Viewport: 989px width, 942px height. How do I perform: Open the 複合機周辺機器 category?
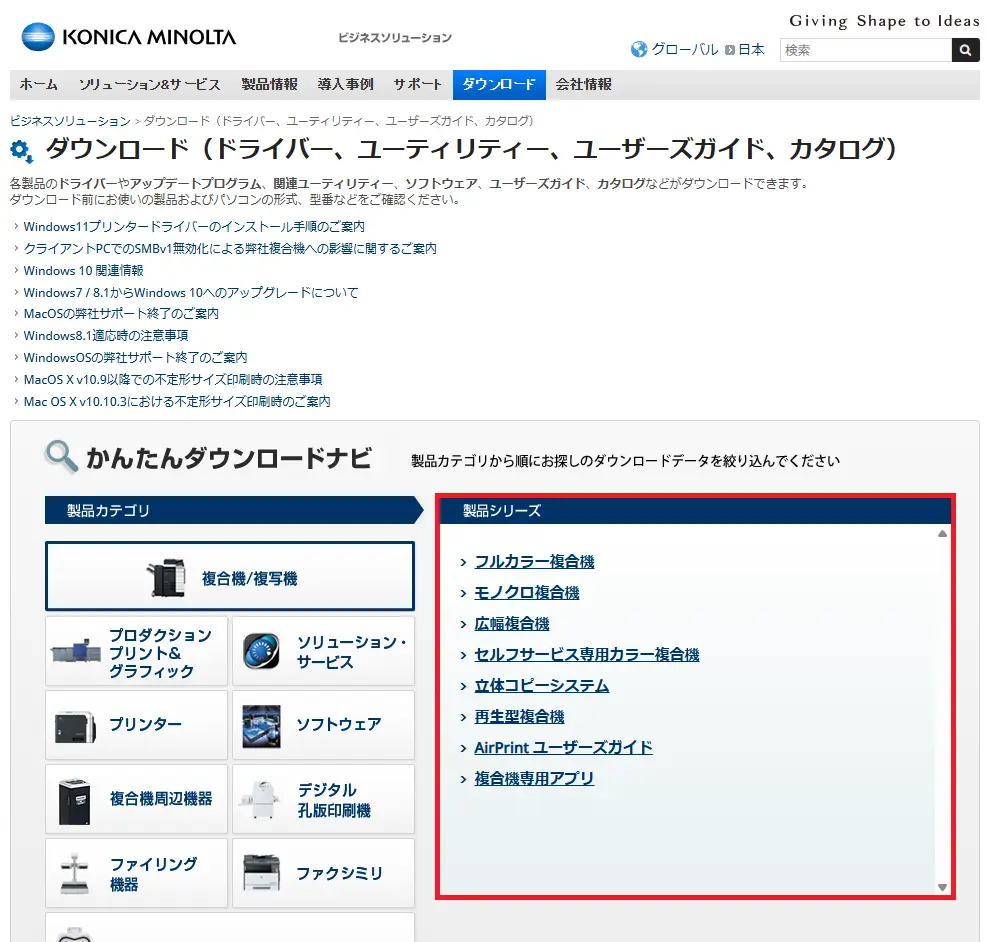(137, 798)
